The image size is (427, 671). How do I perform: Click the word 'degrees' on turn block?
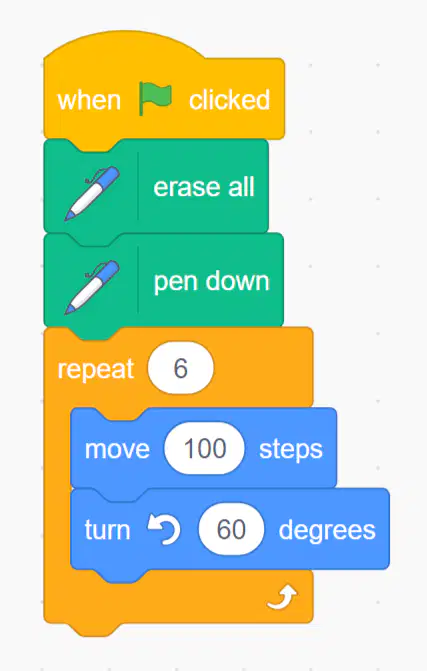click(327, 531)
